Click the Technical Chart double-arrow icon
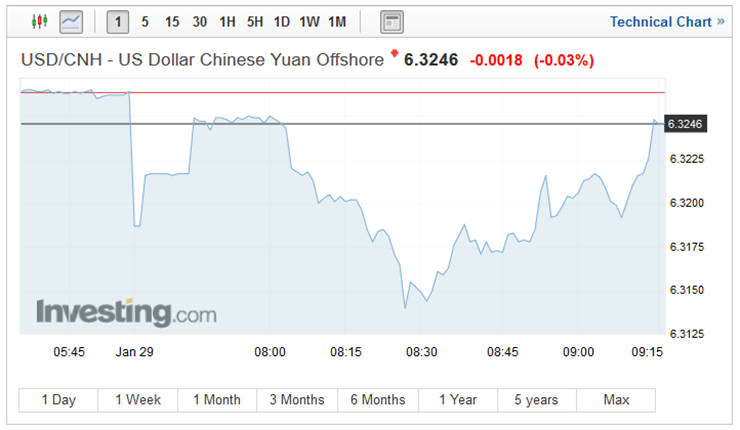Viewport: 740px width, 430px height. point(721,21)
